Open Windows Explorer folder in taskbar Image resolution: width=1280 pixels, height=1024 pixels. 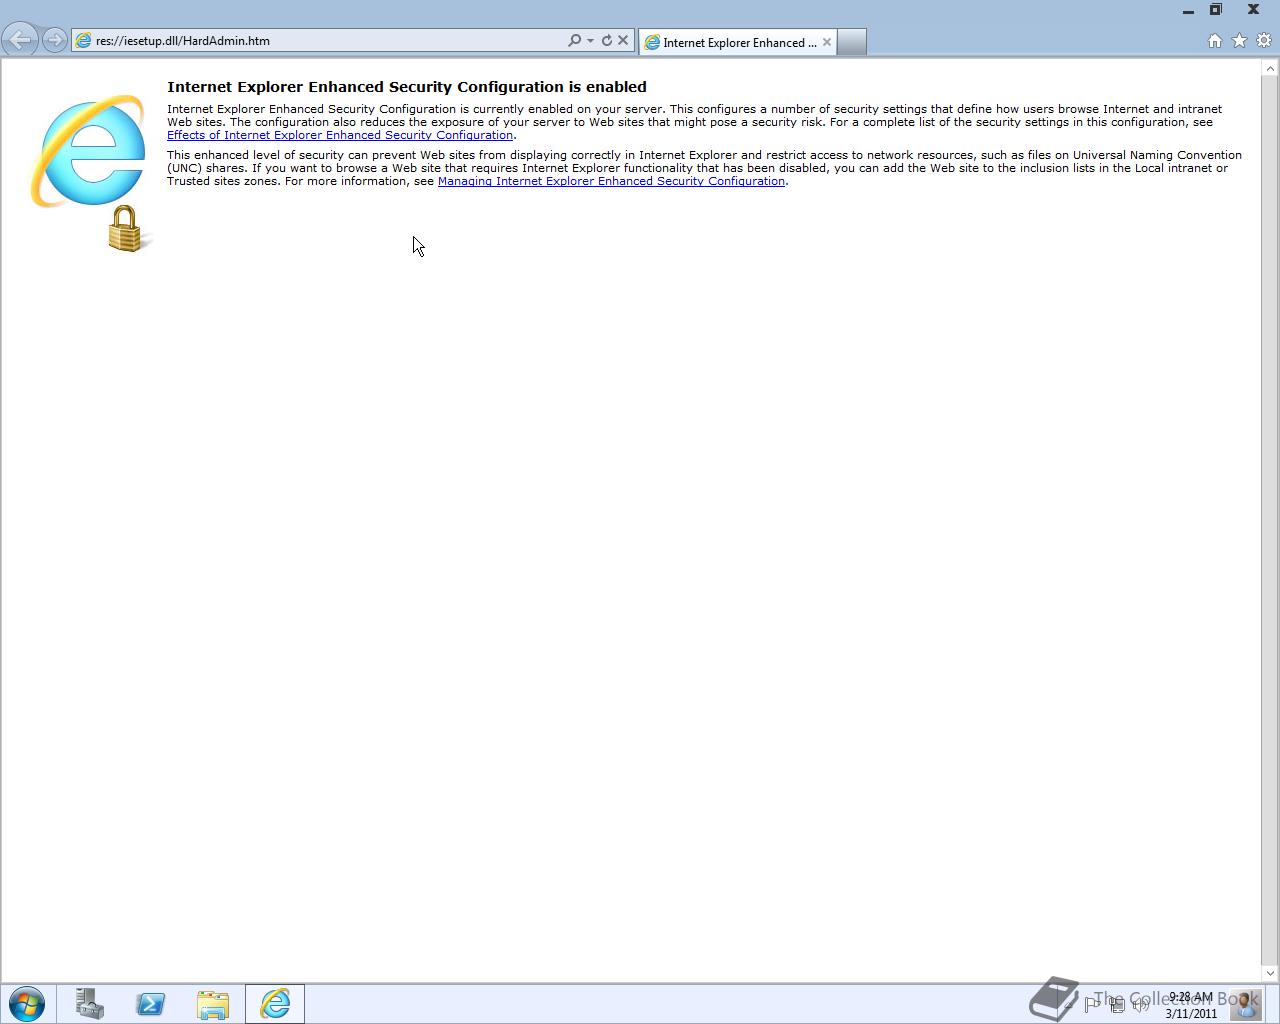tap(213, 1004)
